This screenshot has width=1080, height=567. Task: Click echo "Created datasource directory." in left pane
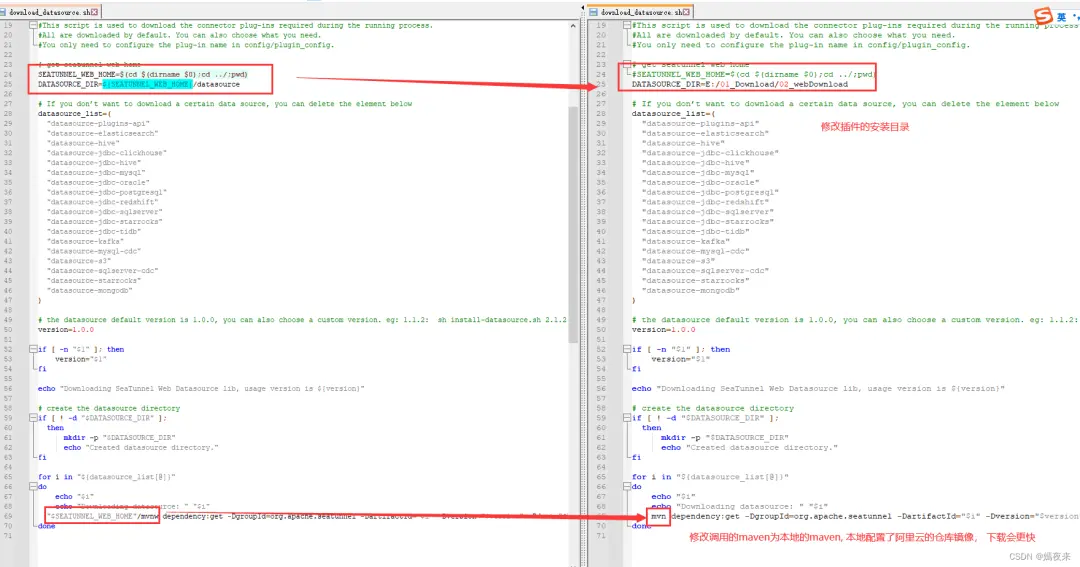coord(141,447)
